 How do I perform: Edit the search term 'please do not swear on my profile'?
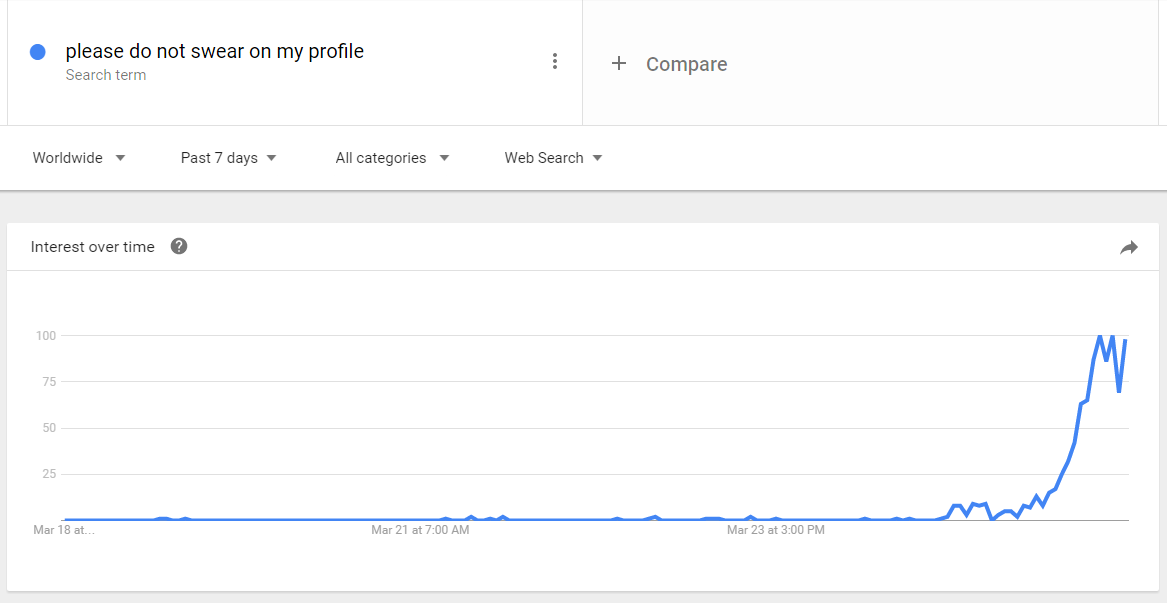[214, 51]
